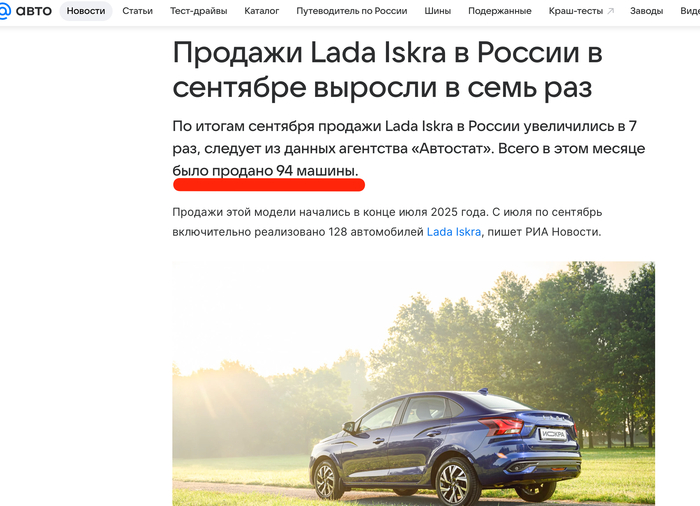Open Путеводитель по России section

[x=352, y=11]
